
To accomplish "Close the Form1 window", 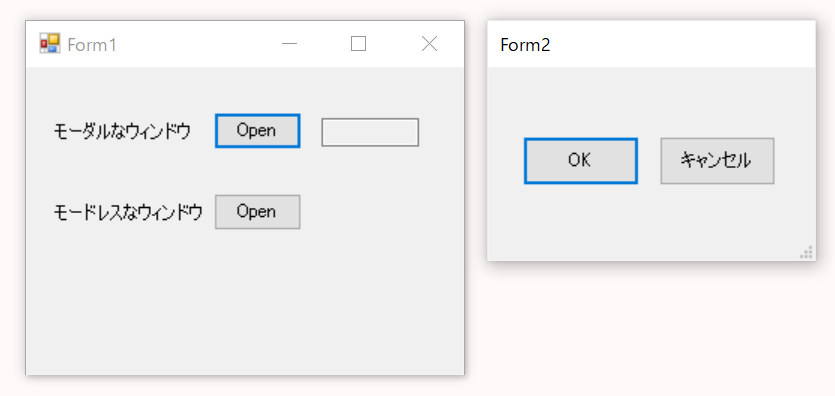I will [429, 44].
